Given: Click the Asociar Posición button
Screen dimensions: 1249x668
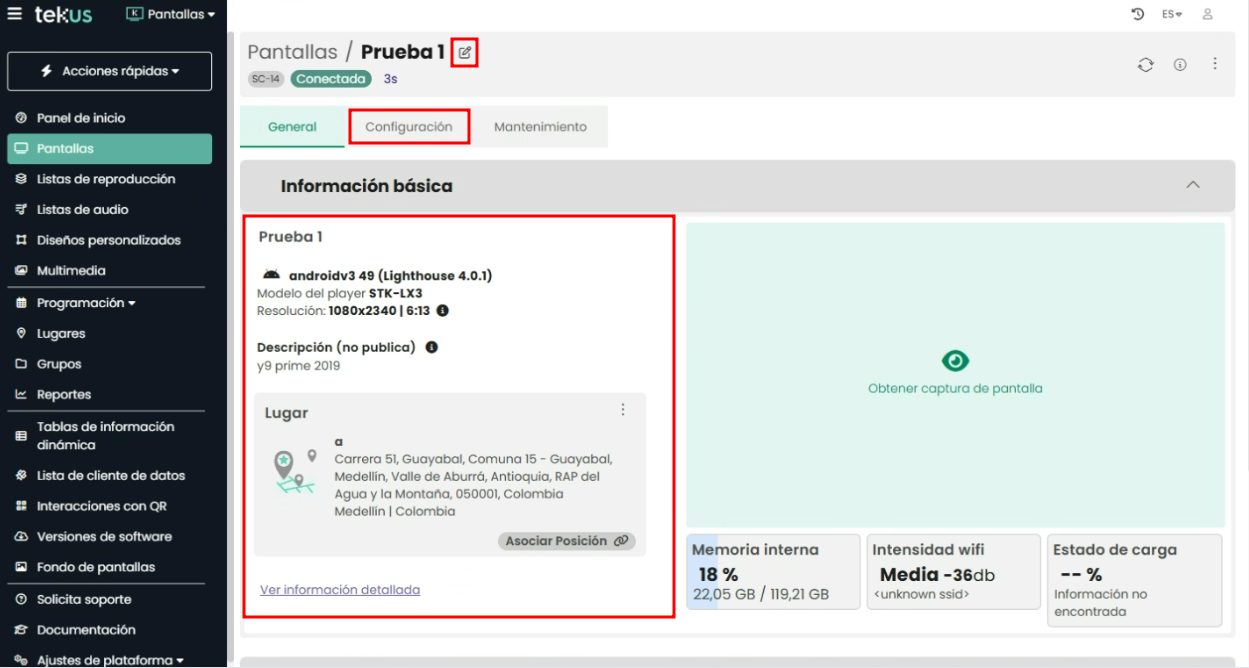Looking at the screenshot, I should click(566, 541).
